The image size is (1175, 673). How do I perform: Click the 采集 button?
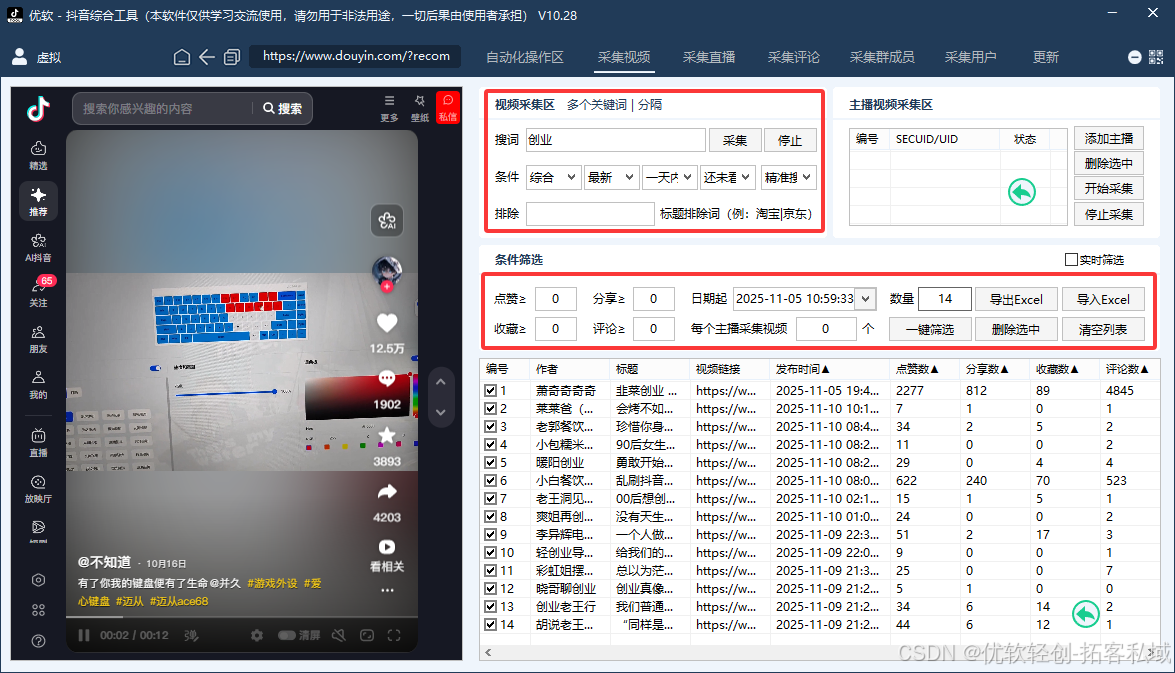click(x=734, y=140)
